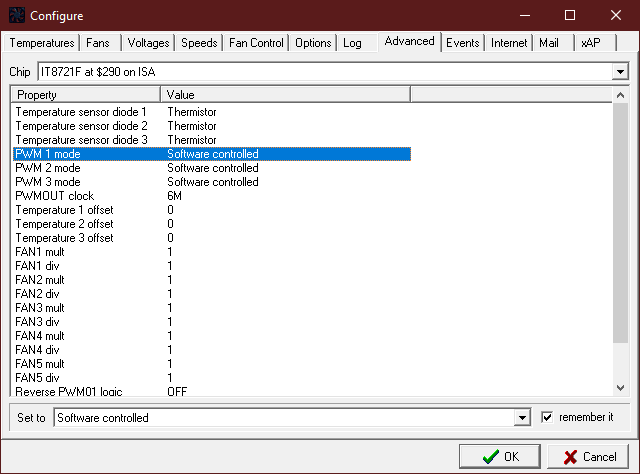
Task: Select the 'FAN1 div' row
Action: click(211, 266)
